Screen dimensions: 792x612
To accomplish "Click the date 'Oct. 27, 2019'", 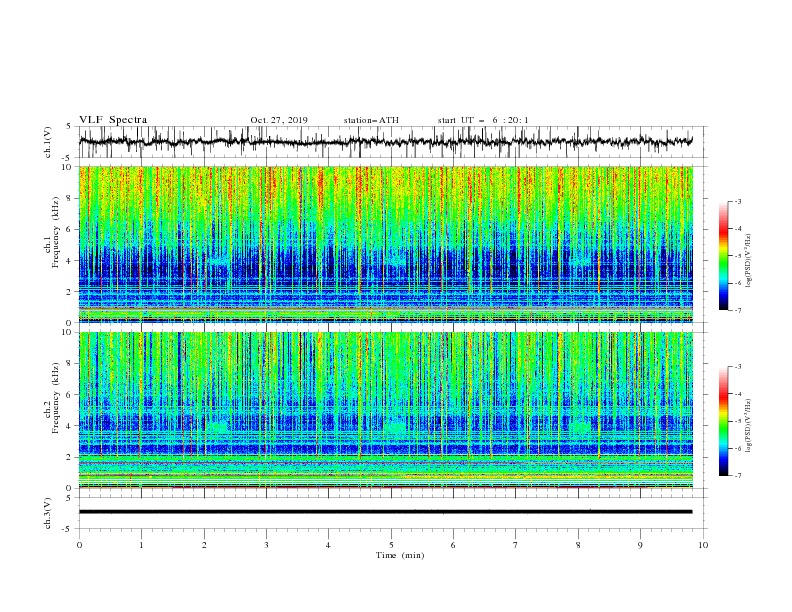I will 279,120.
